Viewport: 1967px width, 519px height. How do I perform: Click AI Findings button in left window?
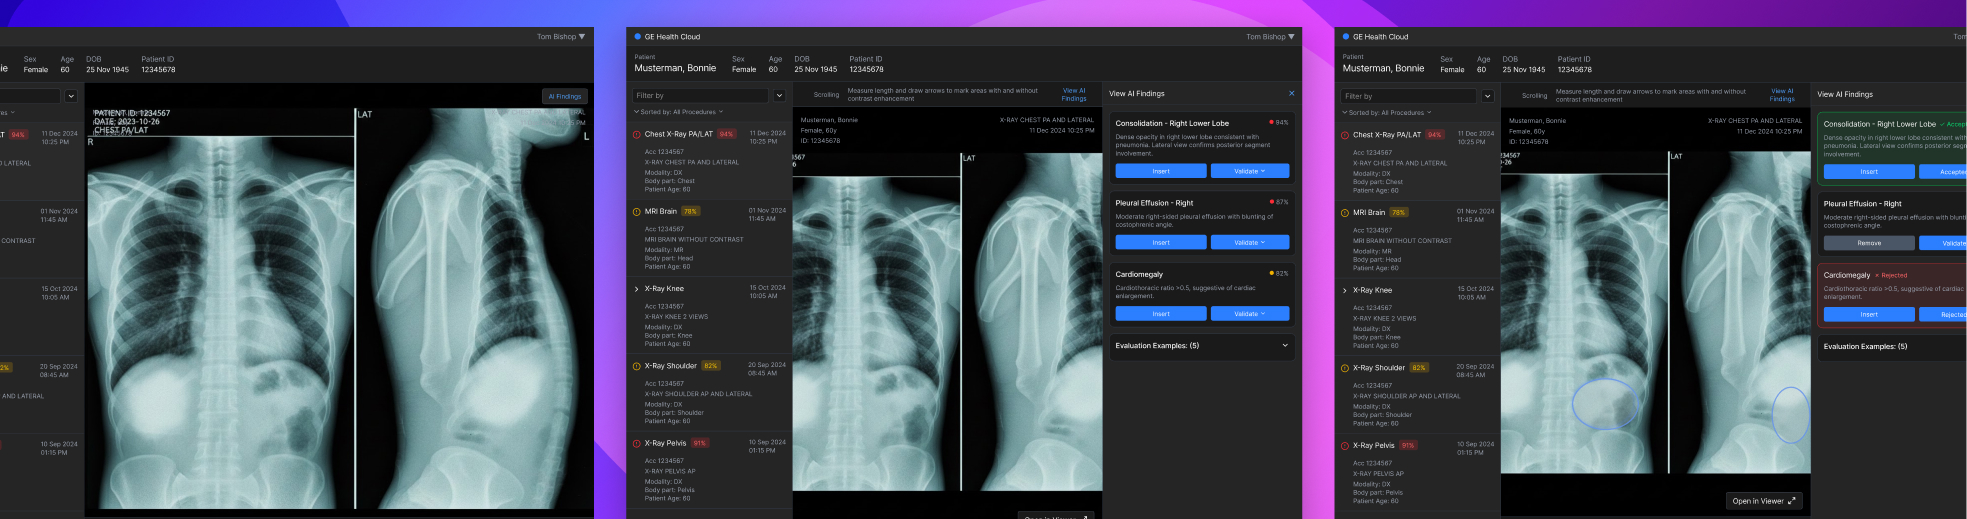tap(565, 96)
